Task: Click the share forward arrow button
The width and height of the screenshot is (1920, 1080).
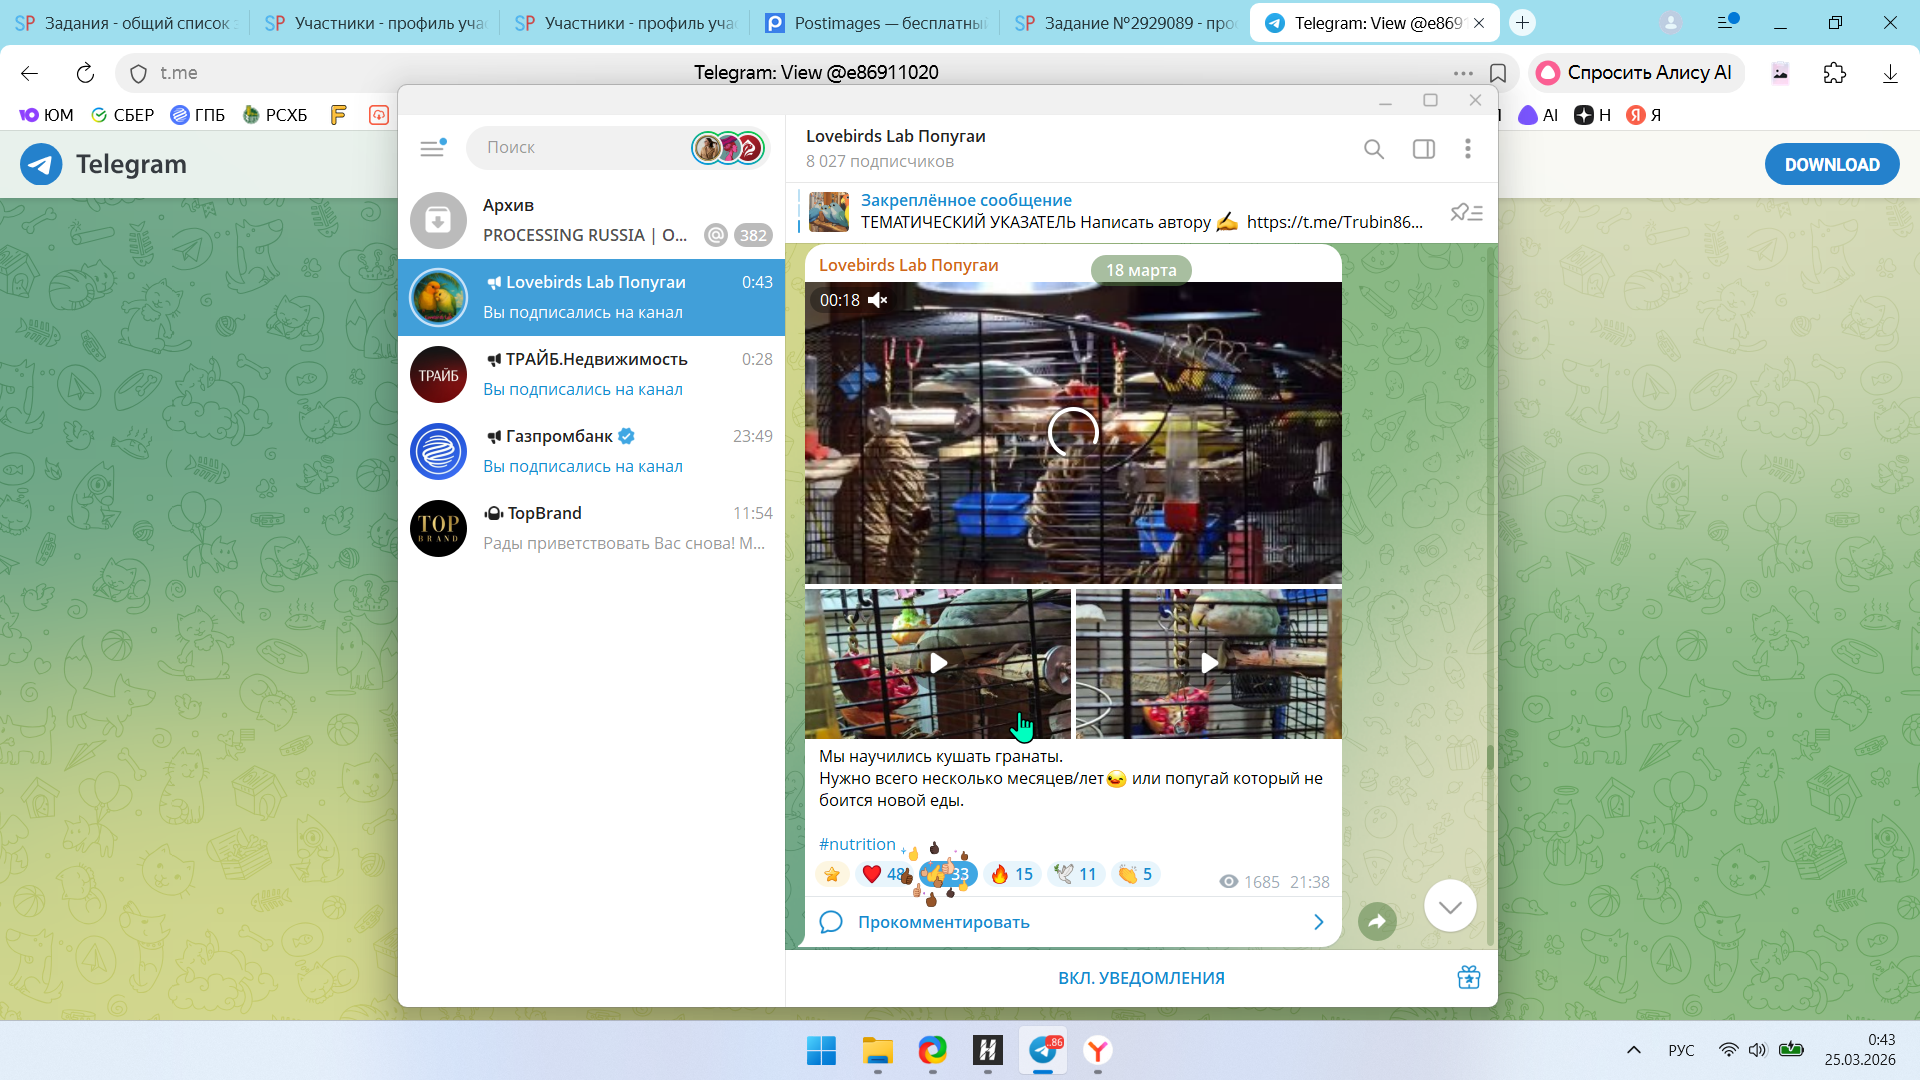Action: coord(1377,921)
